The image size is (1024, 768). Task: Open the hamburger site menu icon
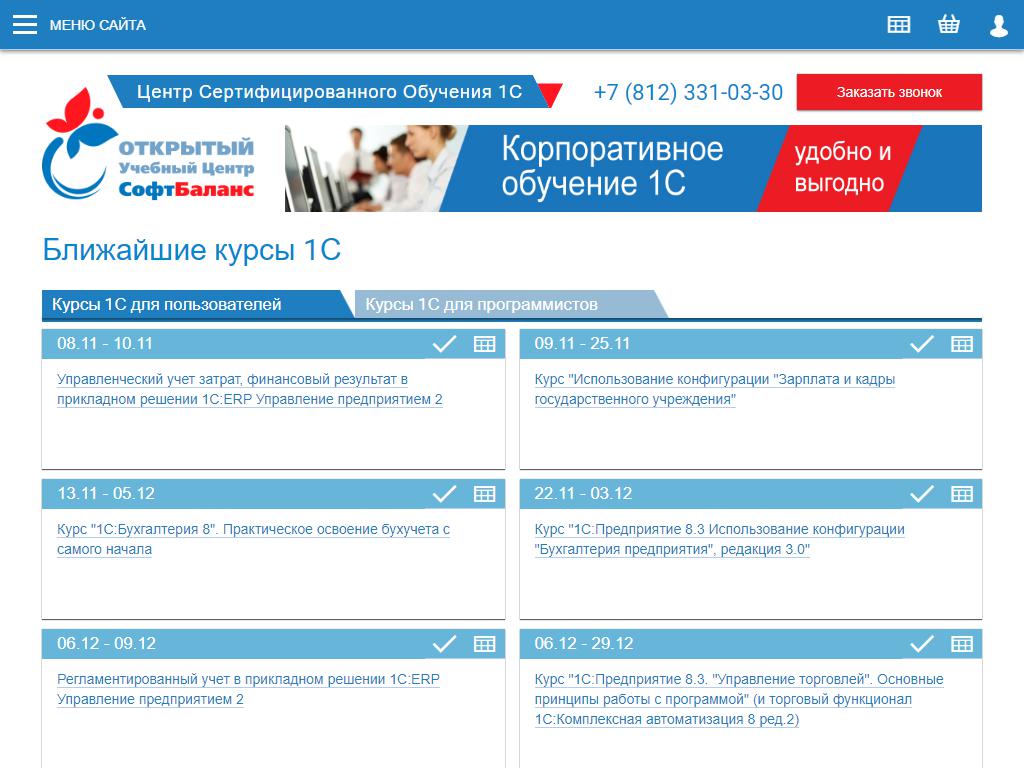[x=25, y=25]
